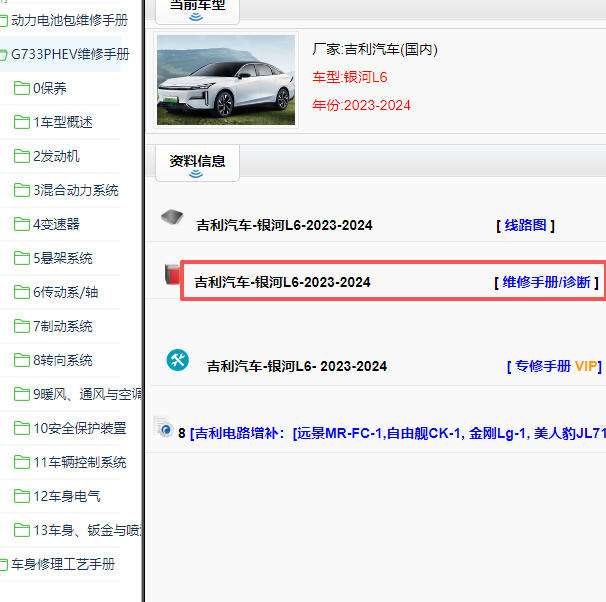606x602 pixels.
Task: Open the 11车辆控制系统 folder
Action: point(80,463)
